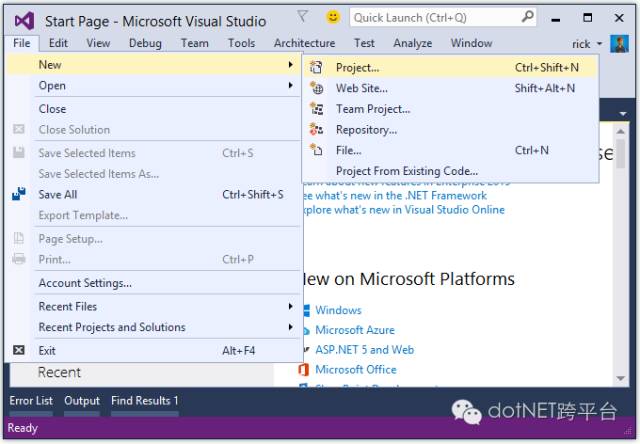Expand the New submenu arrow
Image resolution: width=640 pixels, height=444 pixels.
click(291, 64)
